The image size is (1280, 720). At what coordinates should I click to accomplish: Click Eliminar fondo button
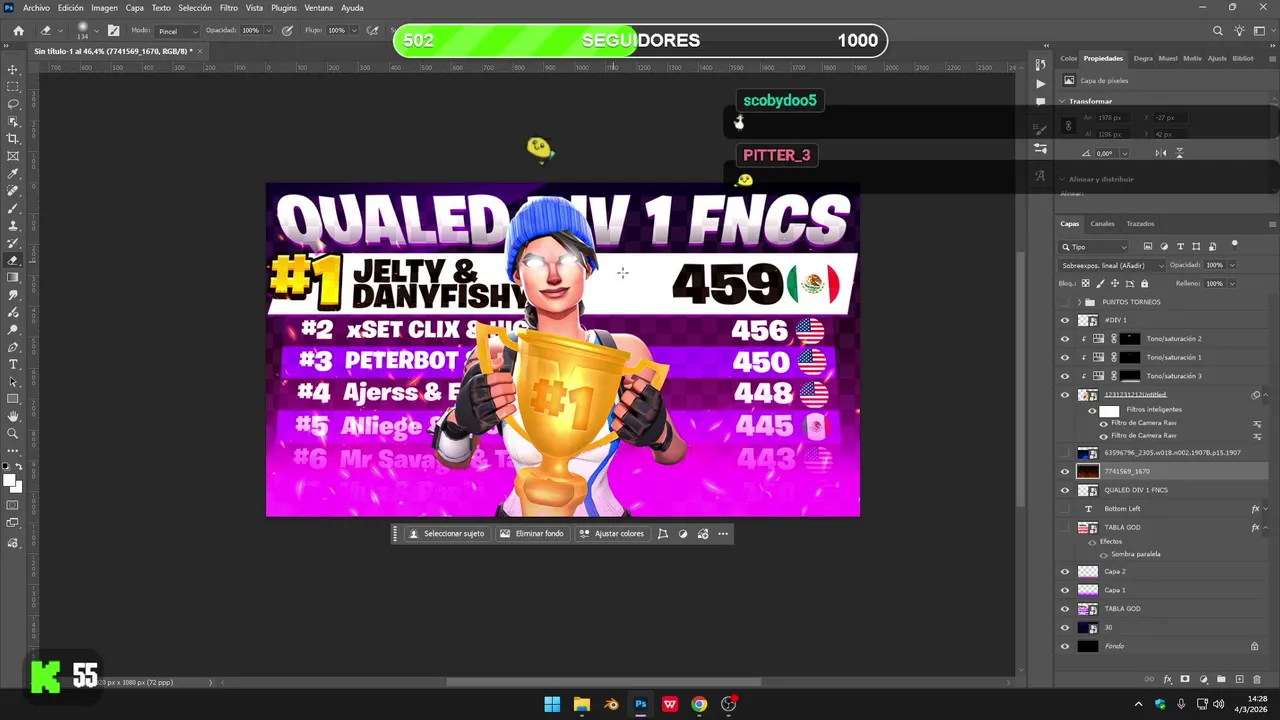click(x=532, y=534)
